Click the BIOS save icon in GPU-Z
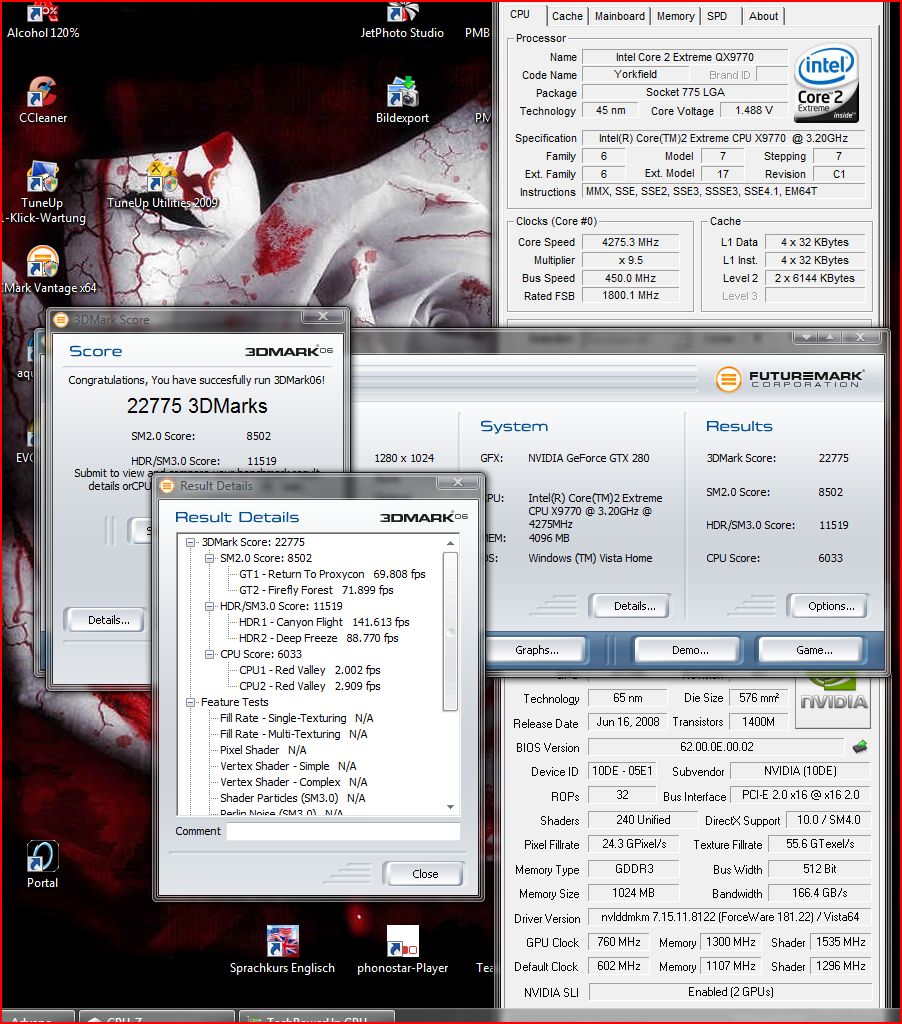The width and height of the screenshot is (902, 1024). pyautogui.click(x=860, y=746)
